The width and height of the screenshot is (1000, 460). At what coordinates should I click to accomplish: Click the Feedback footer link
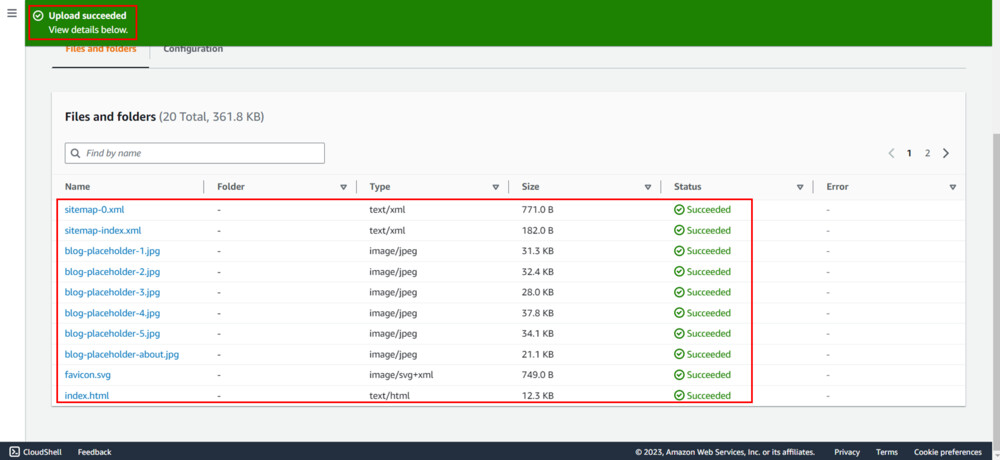pos(94,452)
